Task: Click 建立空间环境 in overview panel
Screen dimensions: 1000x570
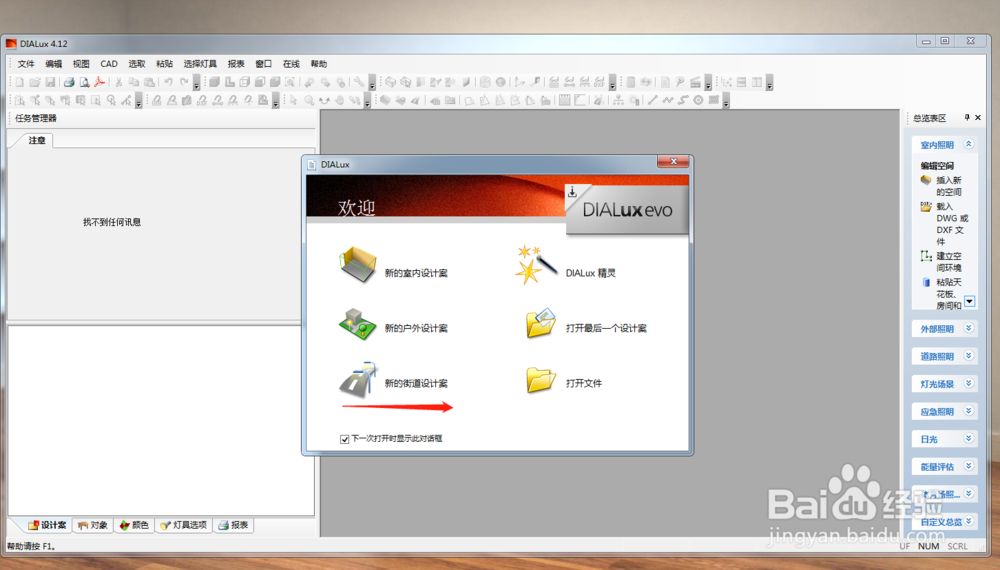Action: [948, 261]
